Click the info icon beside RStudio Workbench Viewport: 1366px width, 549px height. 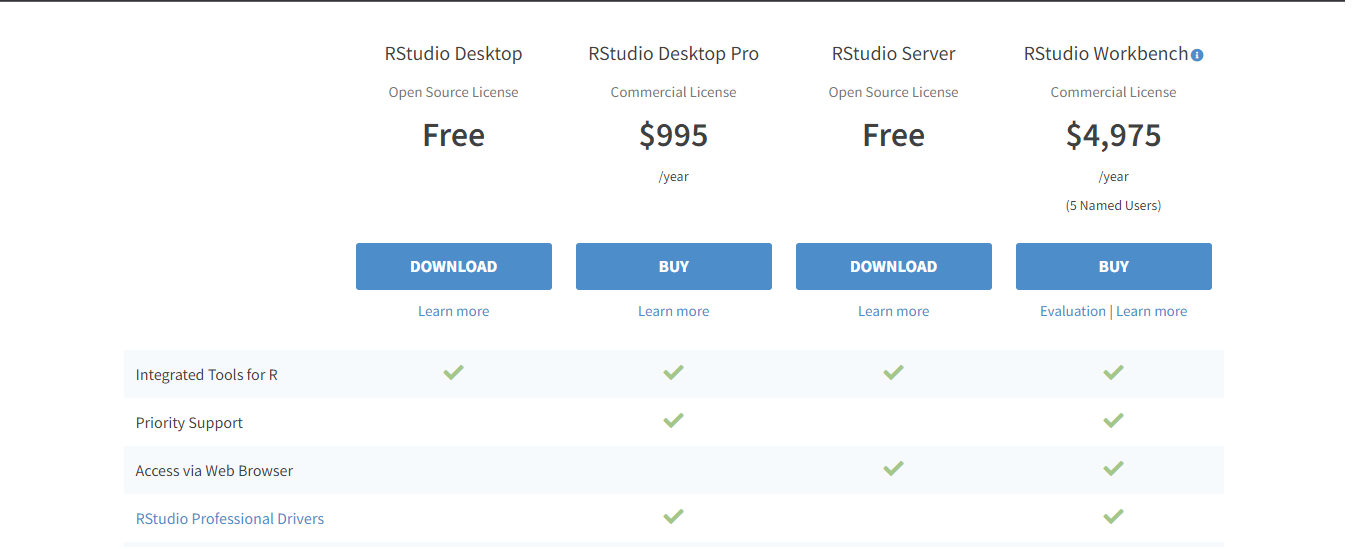1197,55
